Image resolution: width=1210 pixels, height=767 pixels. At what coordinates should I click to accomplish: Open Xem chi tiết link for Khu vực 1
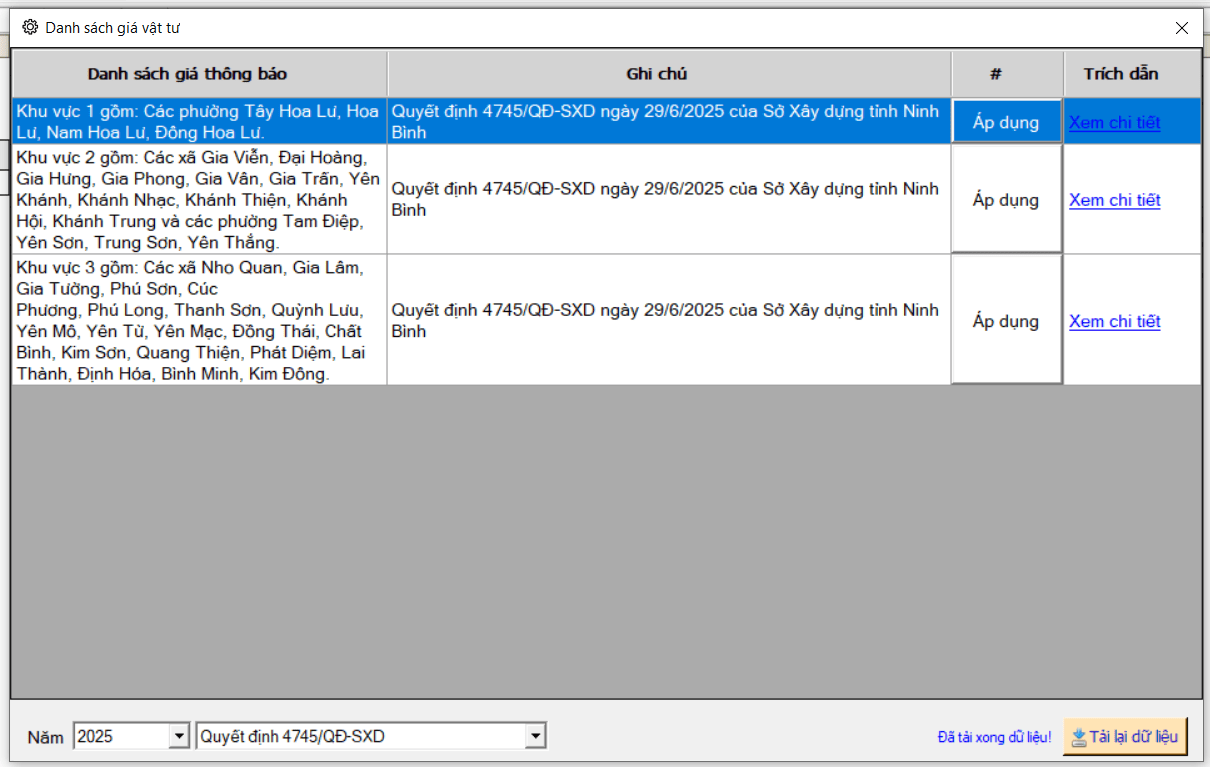(x=1114, y=122)
